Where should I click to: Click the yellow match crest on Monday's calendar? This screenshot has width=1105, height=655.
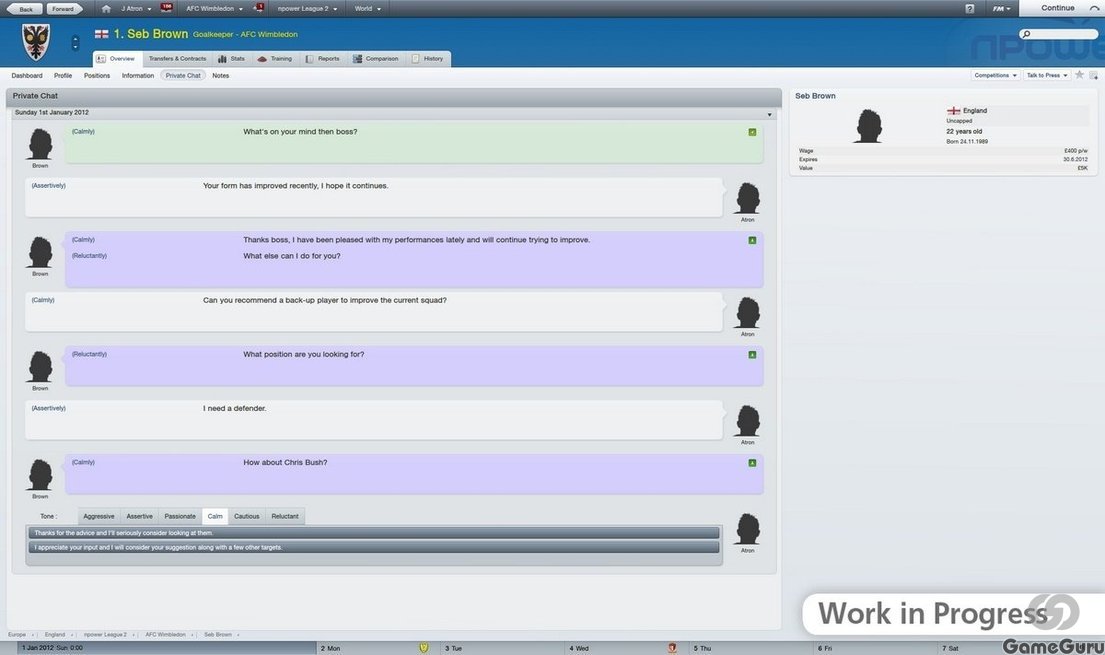pyautogui.click(x=424, y=648)
